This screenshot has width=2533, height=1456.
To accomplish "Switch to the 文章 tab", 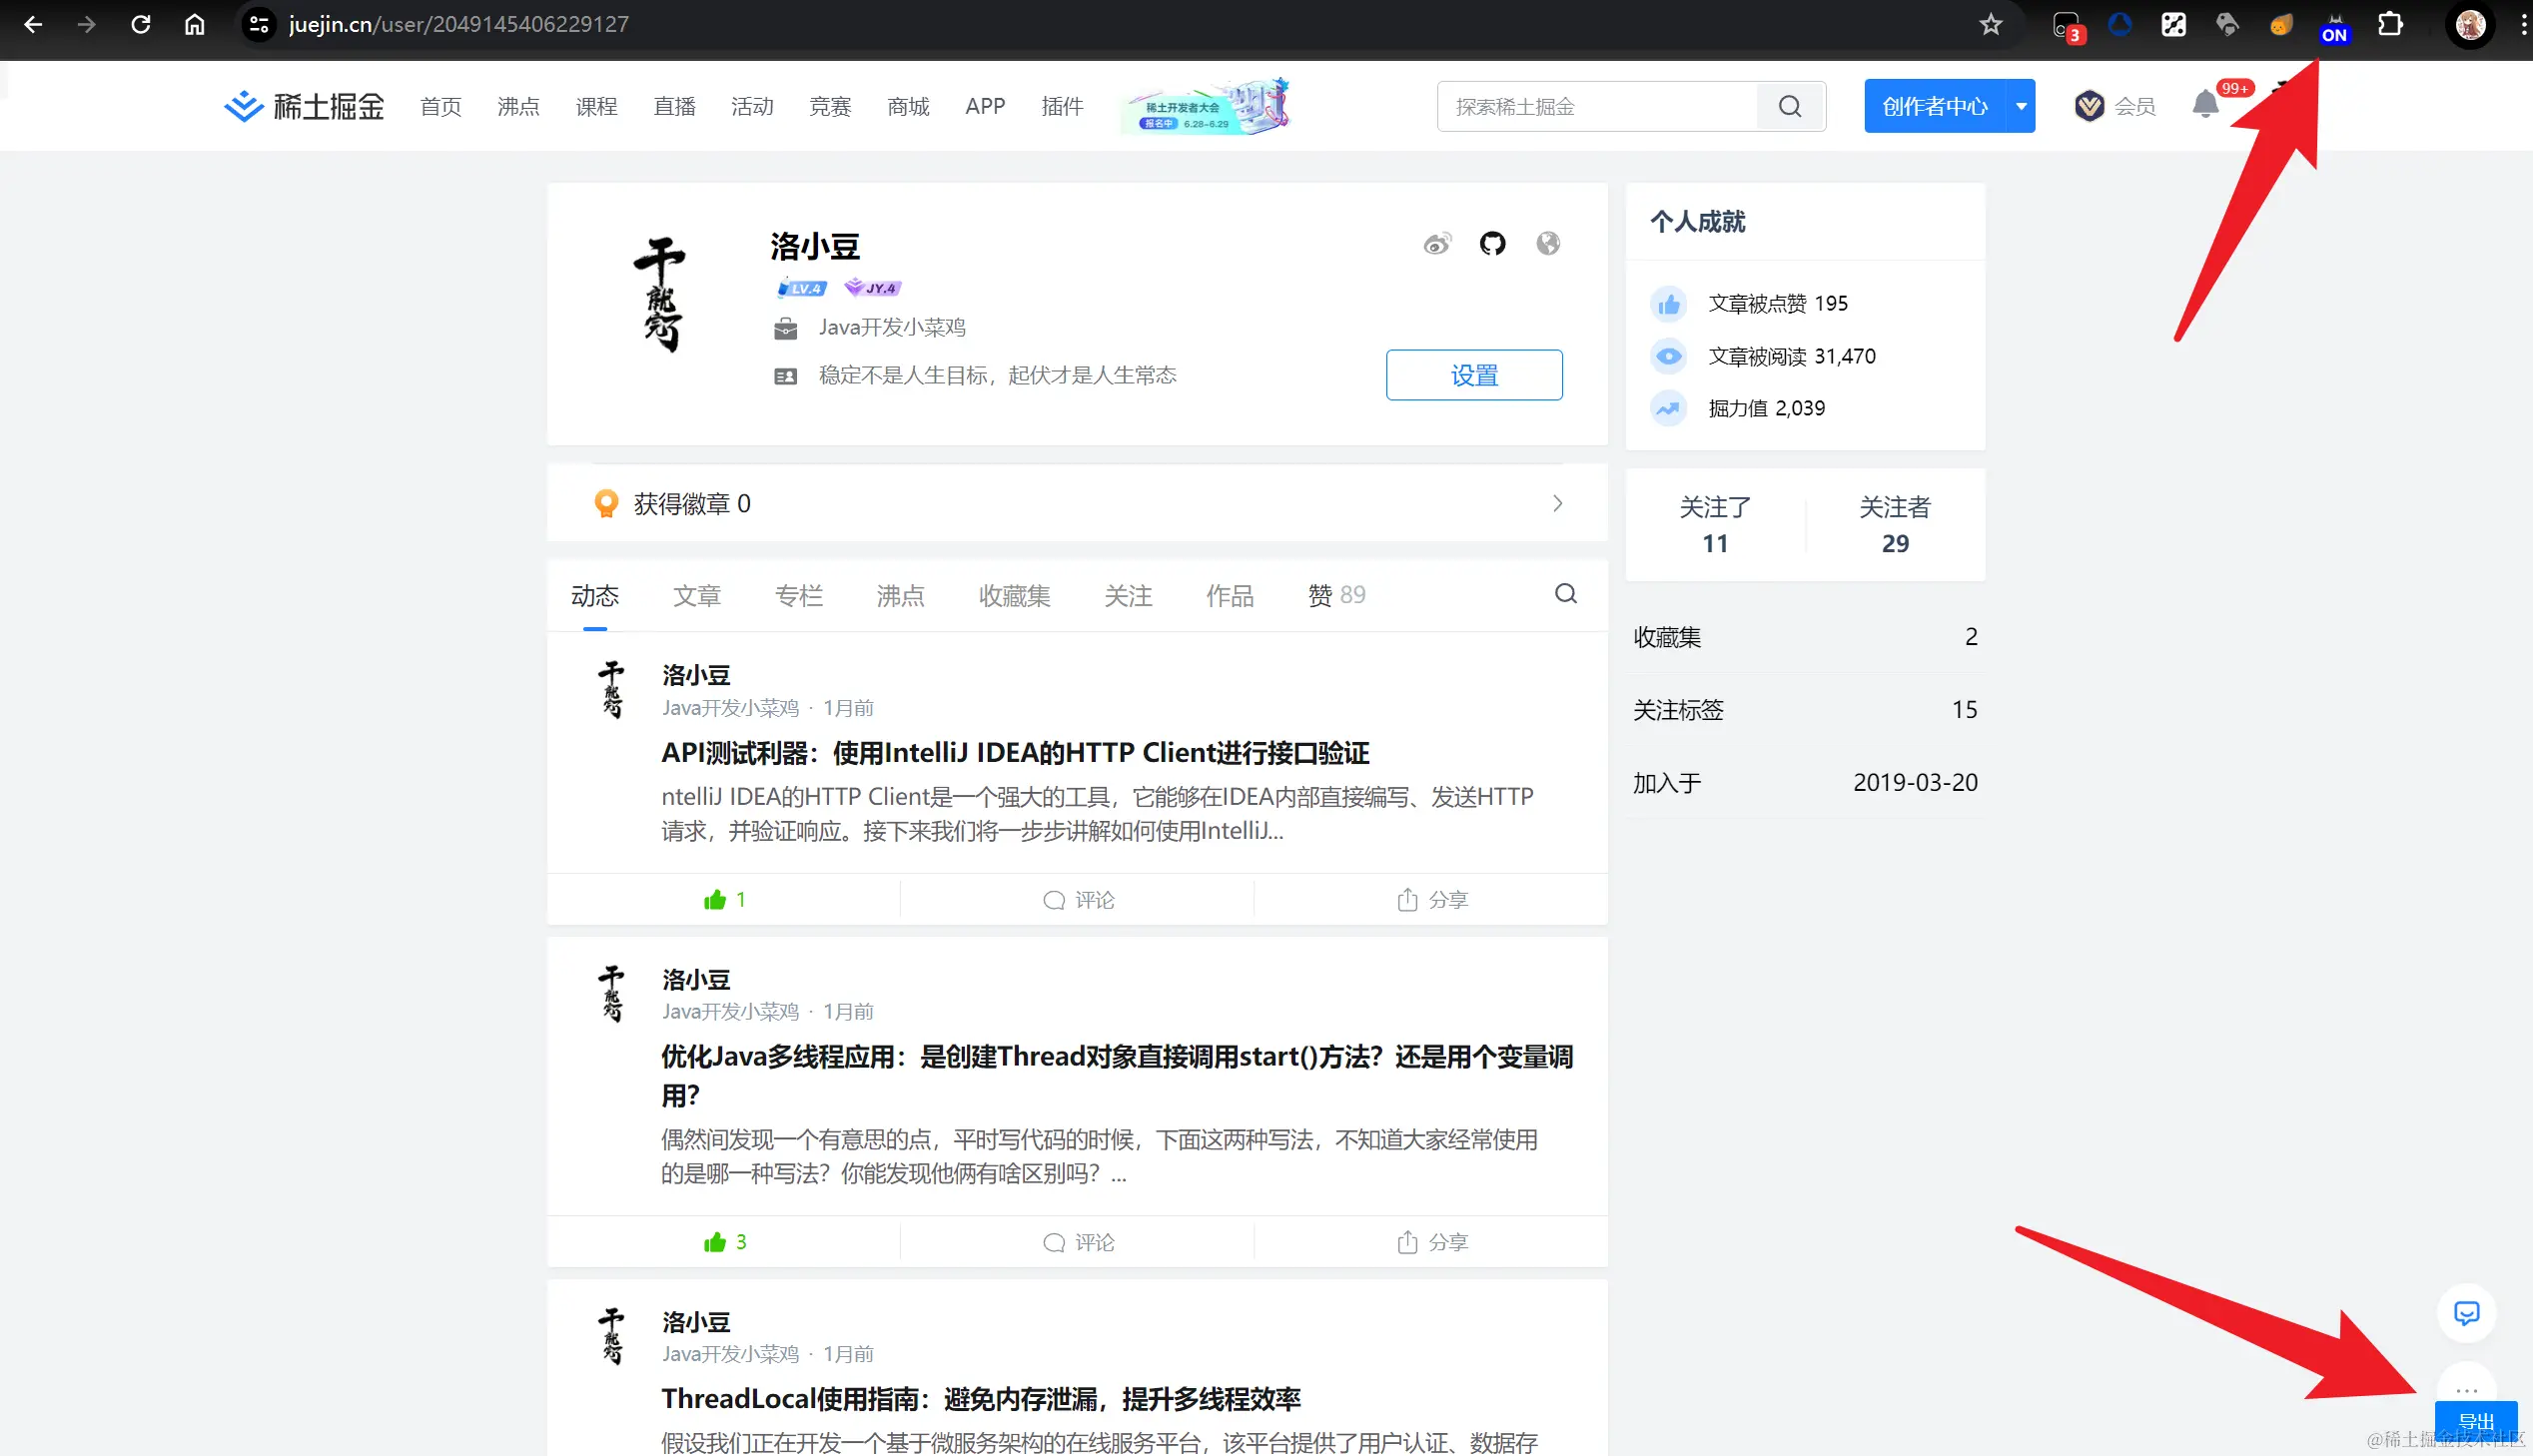I will pos(697,596).
